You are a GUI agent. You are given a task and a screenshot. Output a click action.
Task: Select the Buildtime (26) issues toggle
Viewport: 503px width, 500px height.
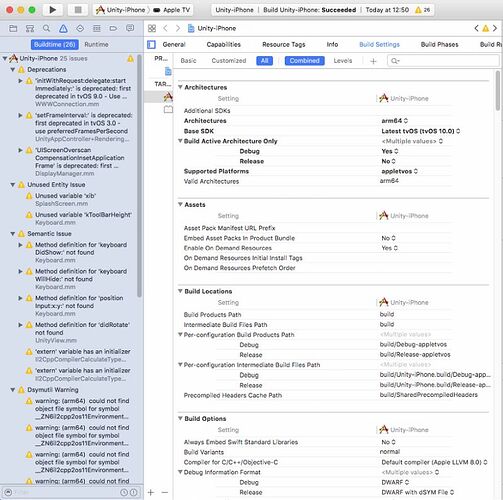[55, 44]
